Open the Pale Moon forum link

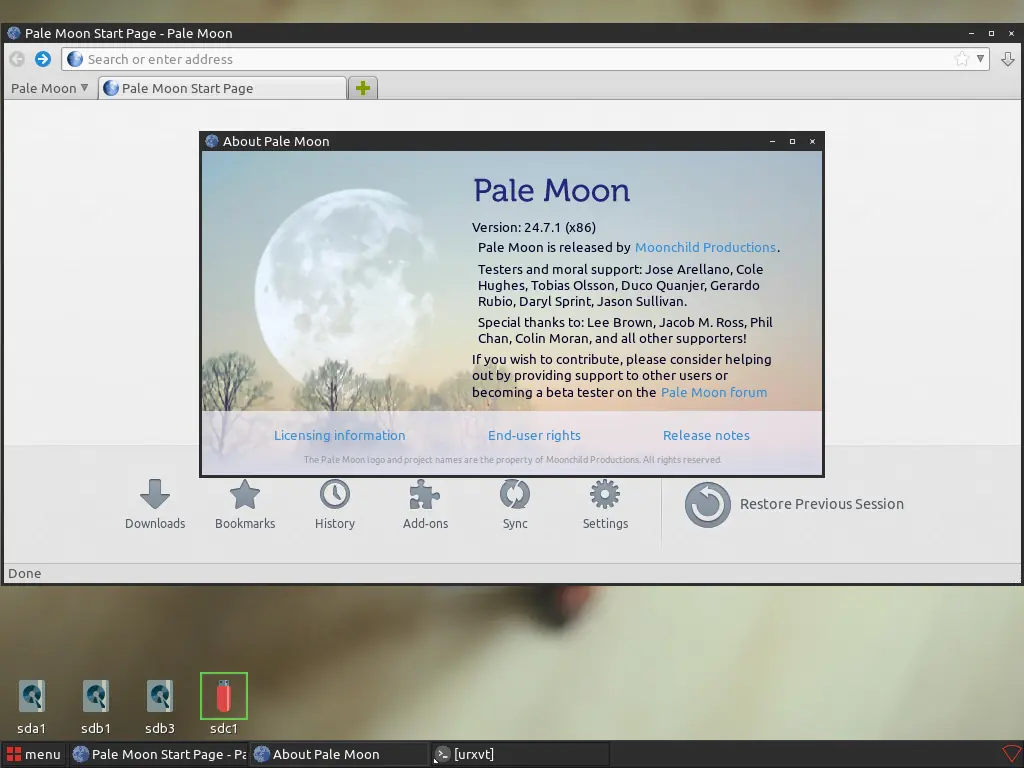pyautogui.click(x=714, y=392)
